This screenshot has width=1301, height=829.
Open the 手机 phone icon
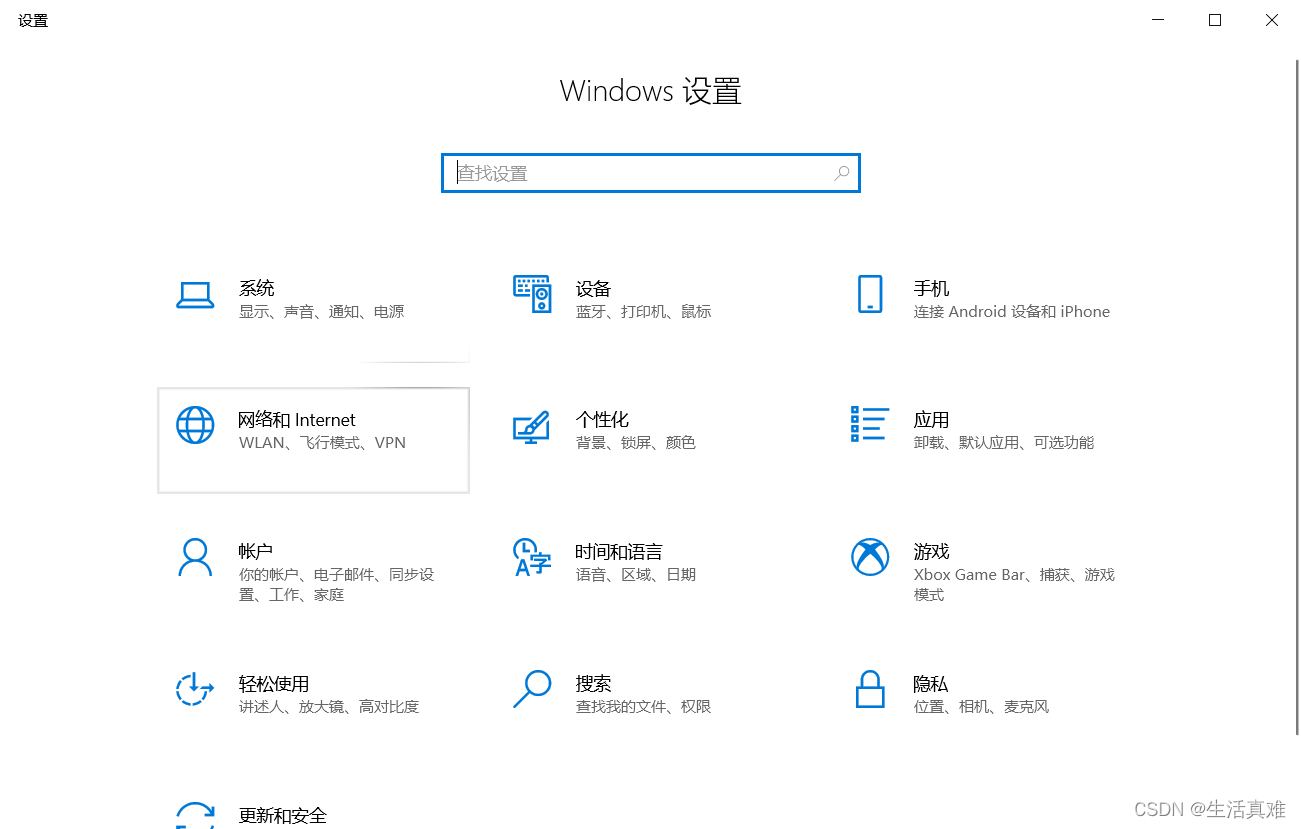(x=870, y=294)
